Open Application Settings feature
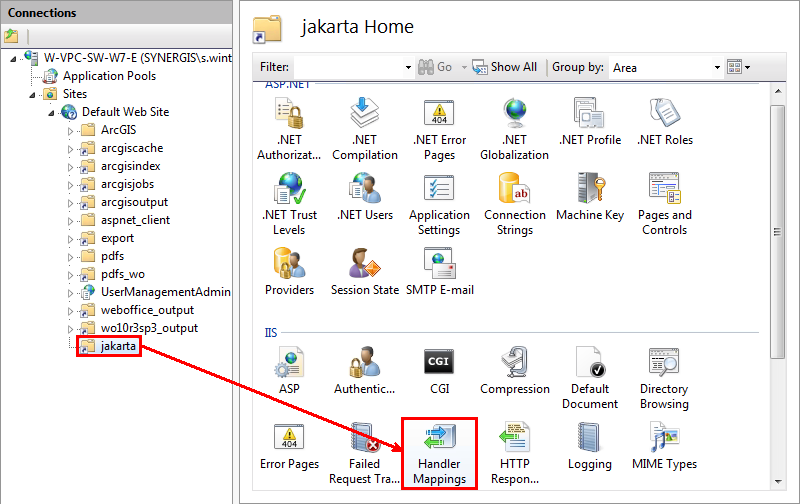The image size is (800, 504). pos(439,204)
